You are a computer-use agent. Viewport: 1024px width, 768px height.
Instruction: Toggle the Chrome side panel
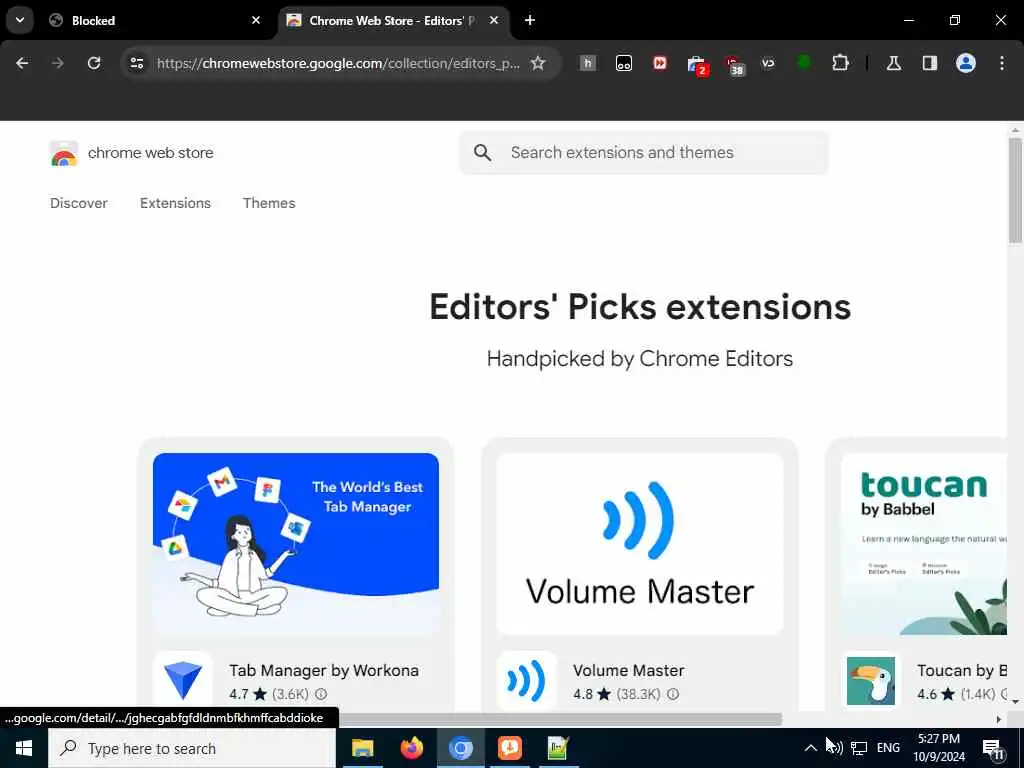click(929, 63)
